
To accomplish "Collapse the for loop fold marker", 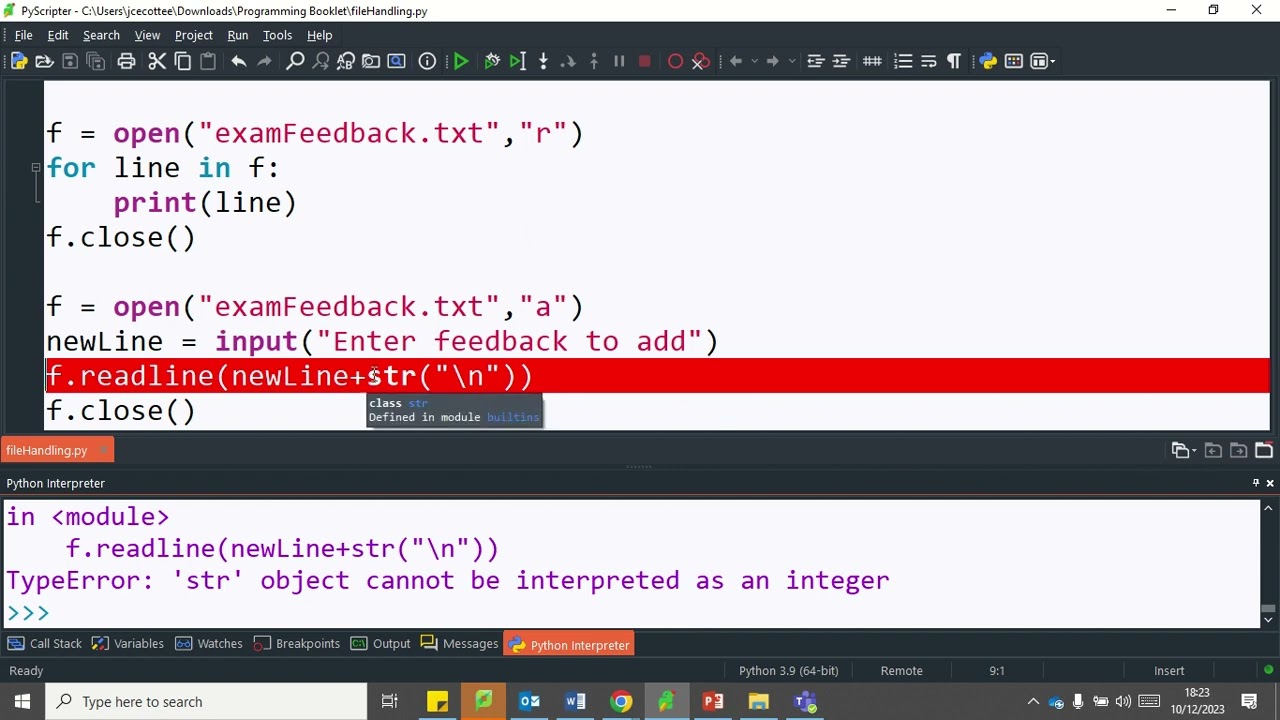I will (36, 168).
